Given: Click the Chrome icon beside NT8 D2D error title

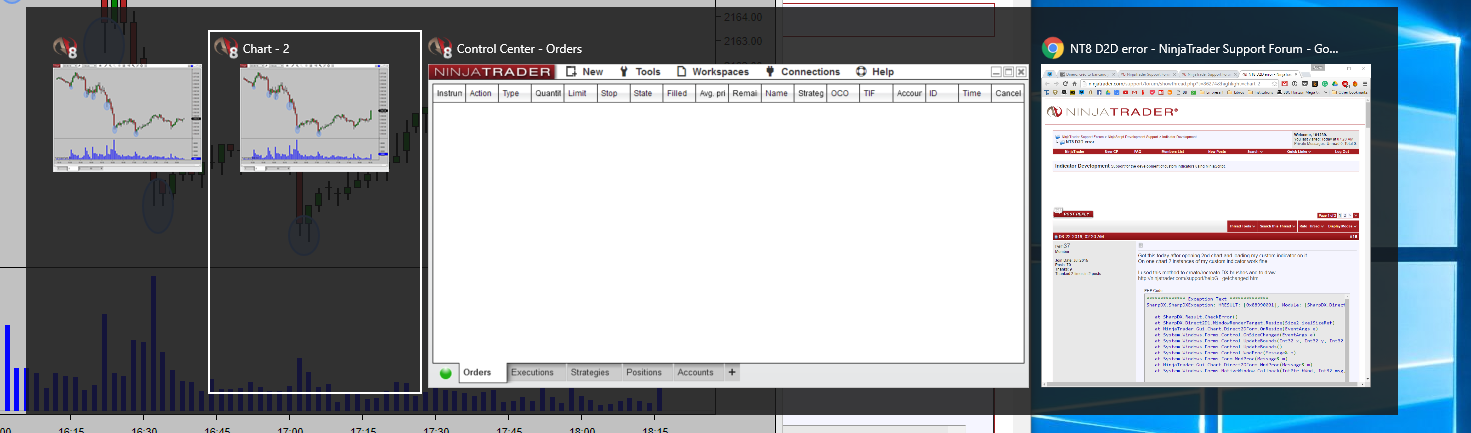Looking at the screenshot, I should (1052, 48).
